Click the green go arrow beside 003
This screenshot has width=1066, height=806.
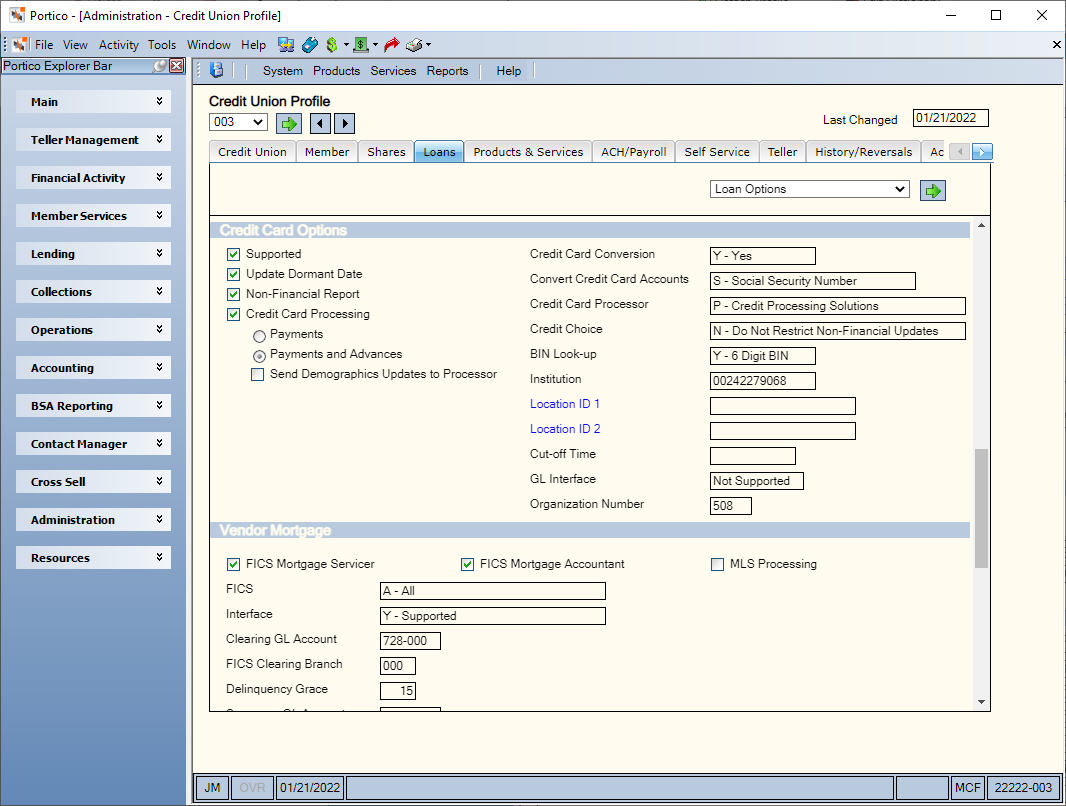click(289, 124)
